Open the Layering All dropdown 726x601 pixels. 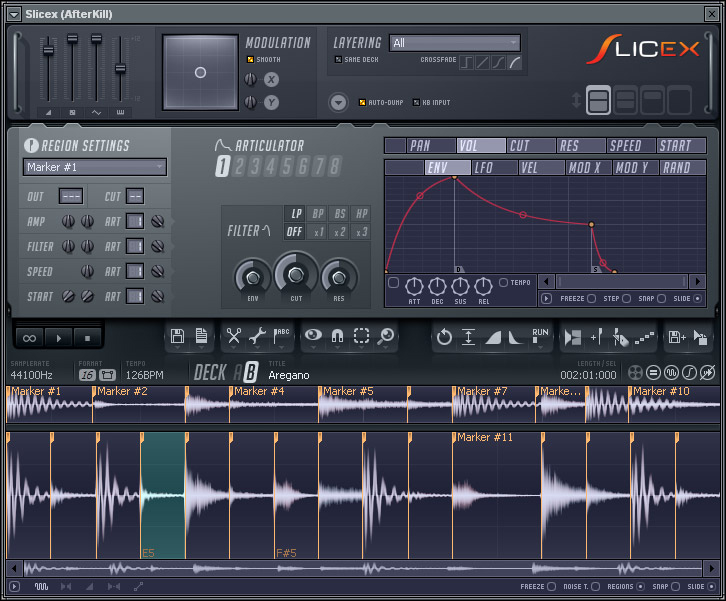pos(455,43)
